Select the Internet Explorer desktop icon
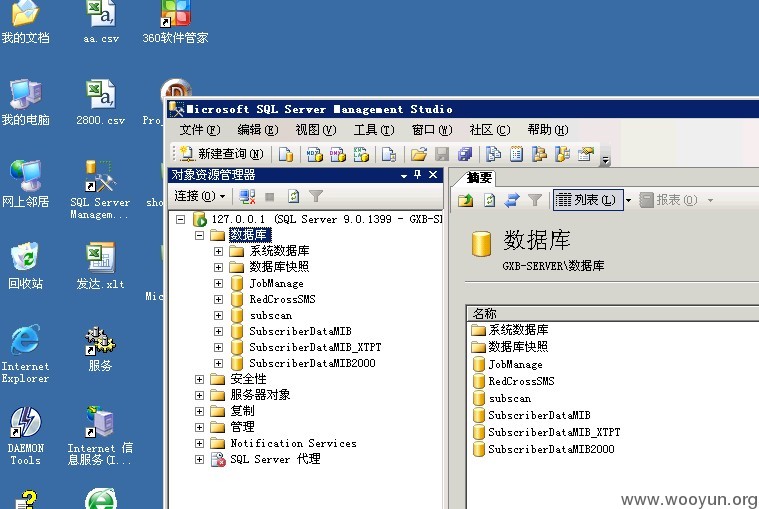759x509 pixels. coord(25,355)
